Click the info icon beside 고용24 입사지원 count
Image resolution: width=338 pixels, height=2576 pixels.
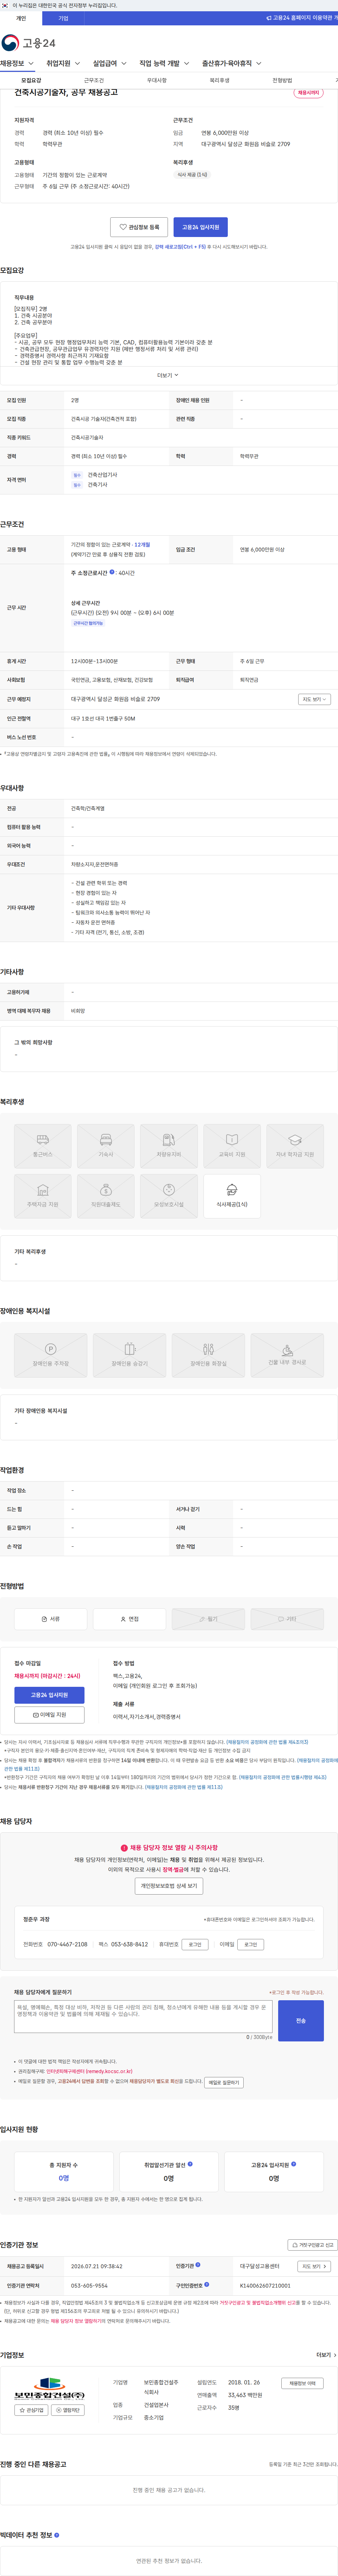pyautogui.click(x=293, y=2164)
